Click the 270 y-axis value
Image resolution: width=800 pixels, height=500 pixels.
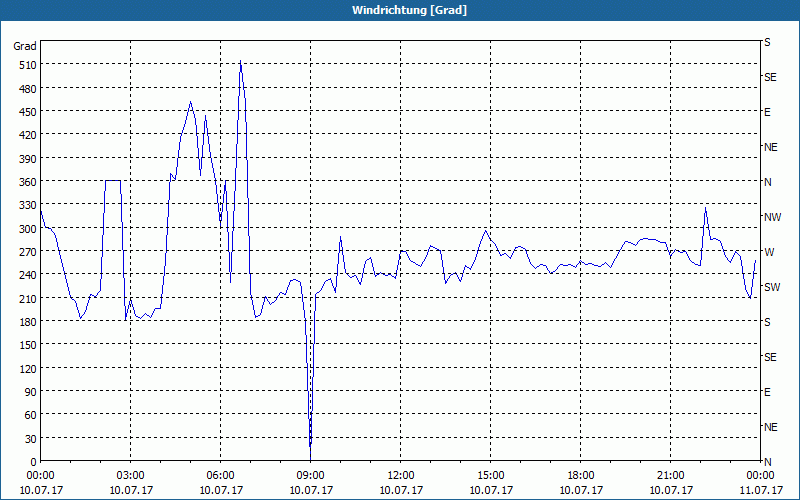pos(28,252)
